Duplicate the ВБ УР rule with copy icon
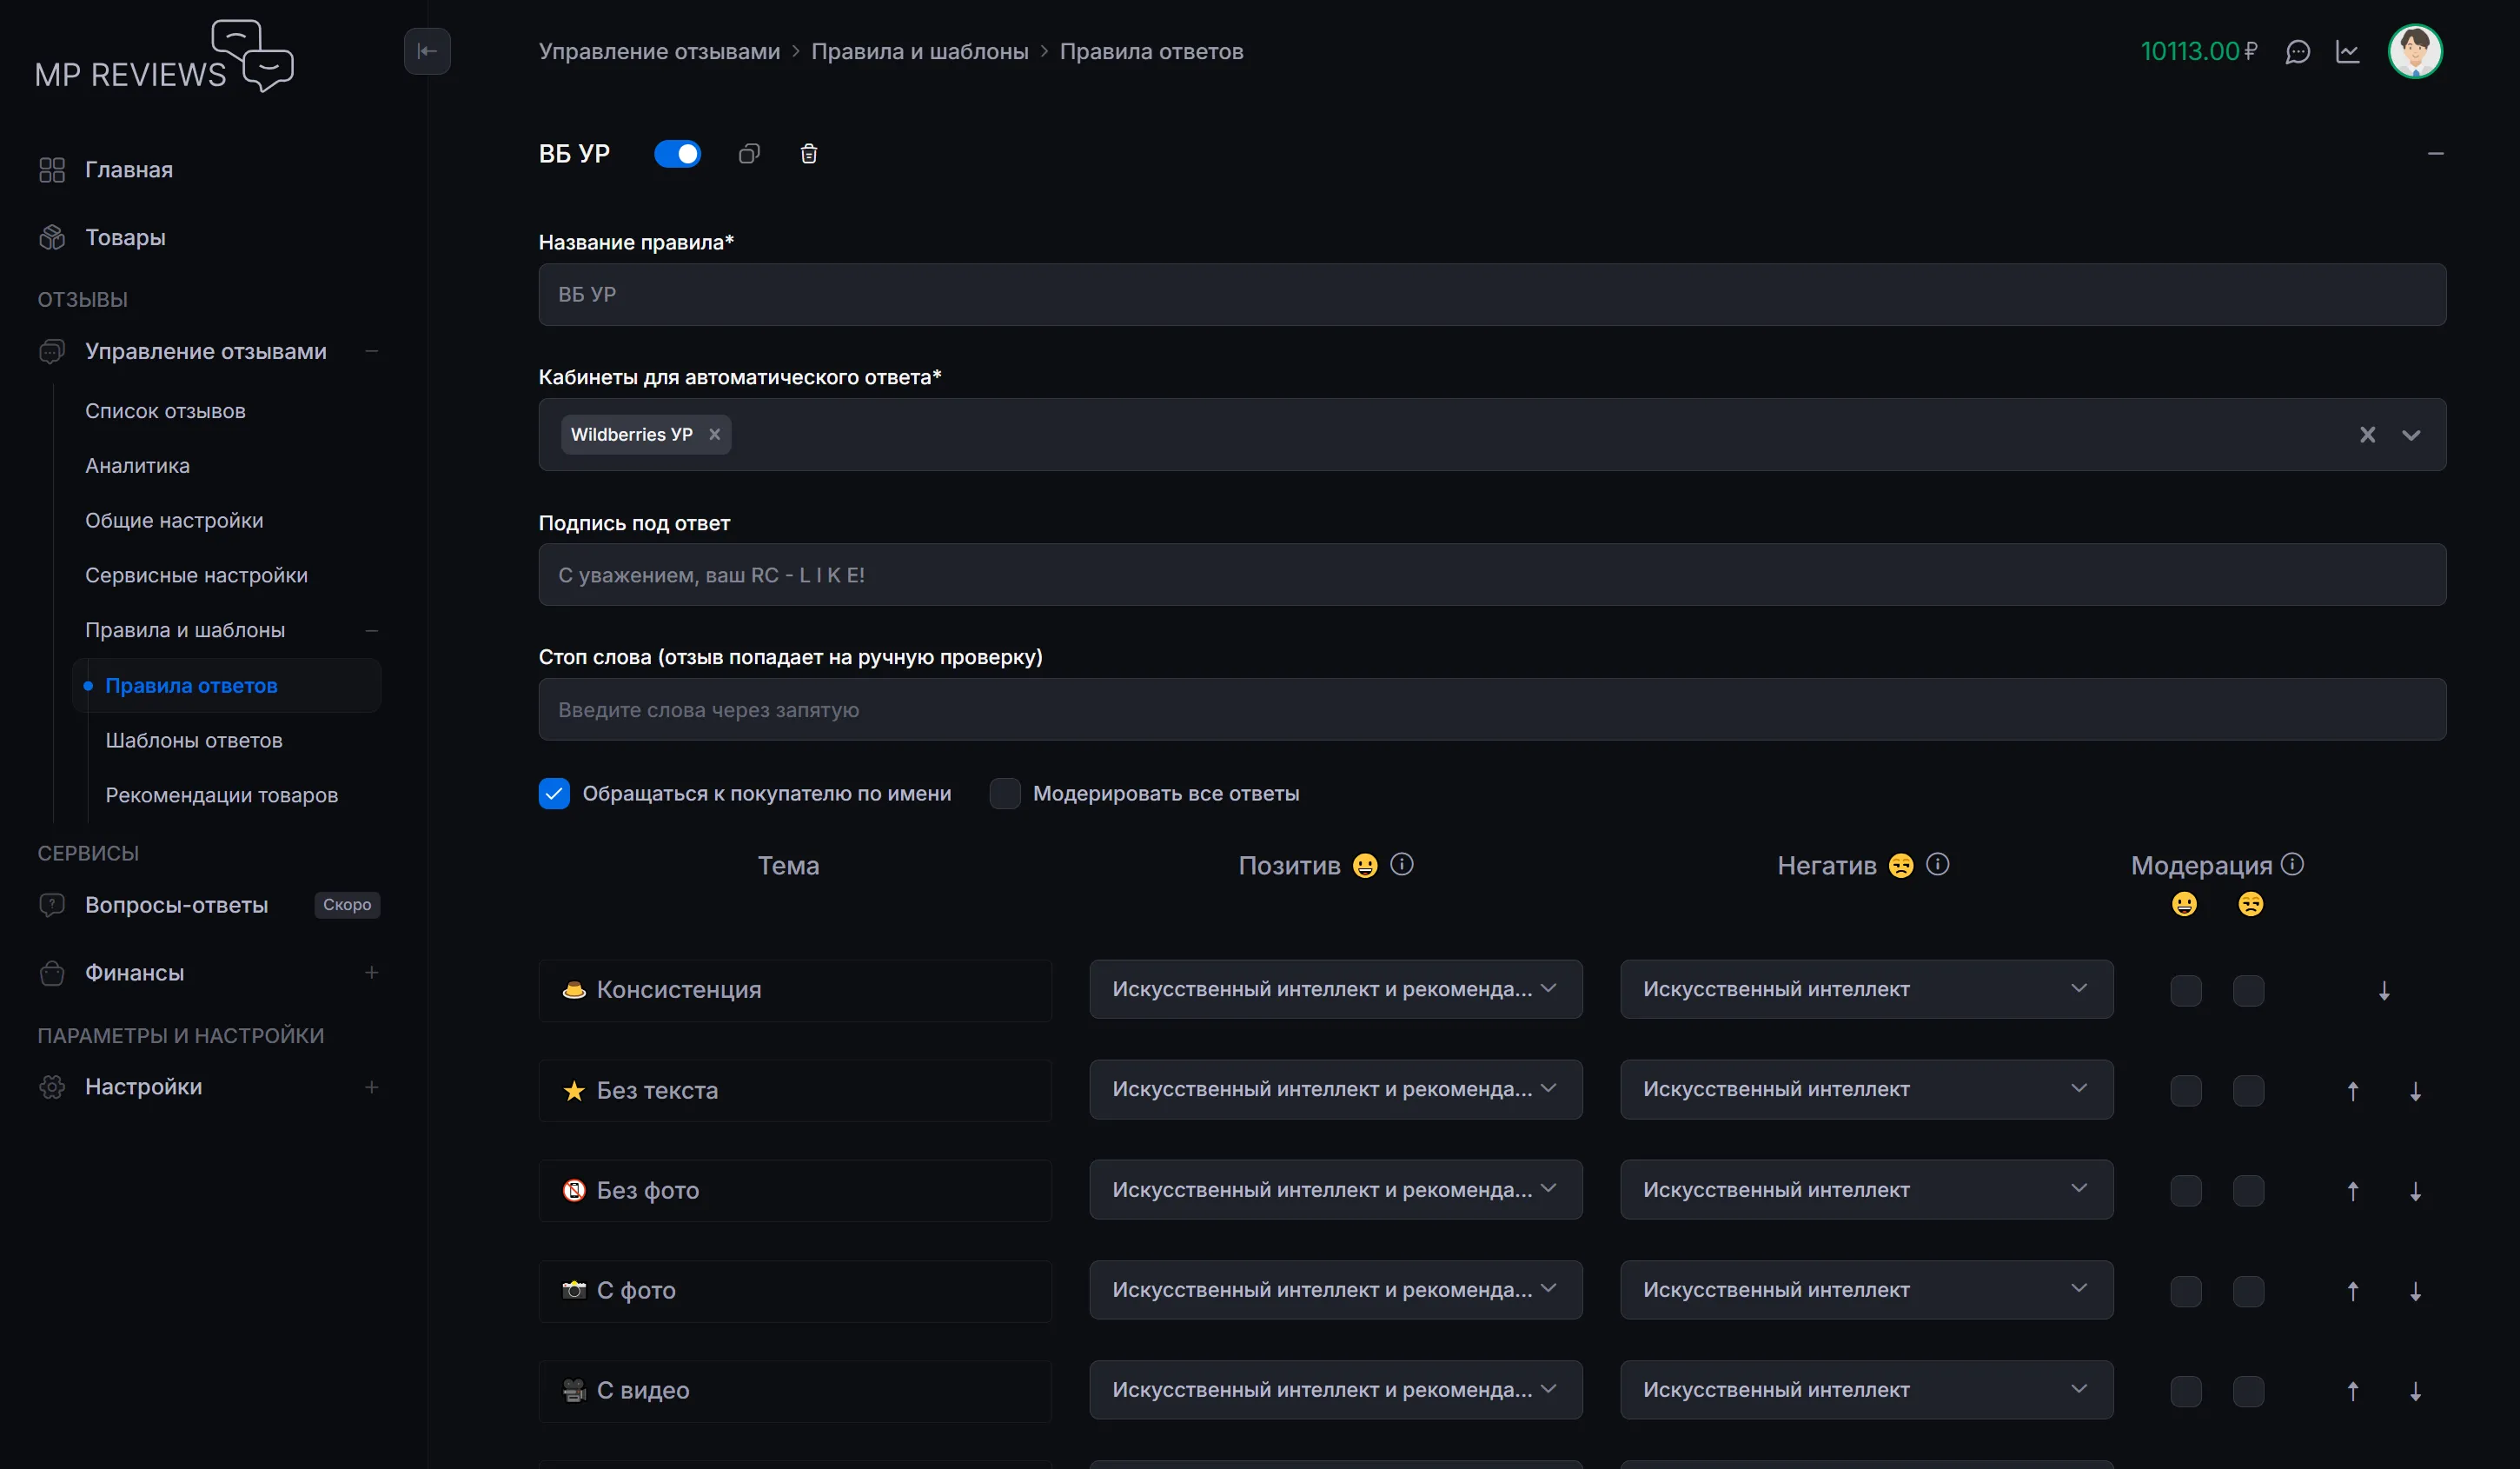The height and width of the screenshot is (1469, 2520). point(749,154)
